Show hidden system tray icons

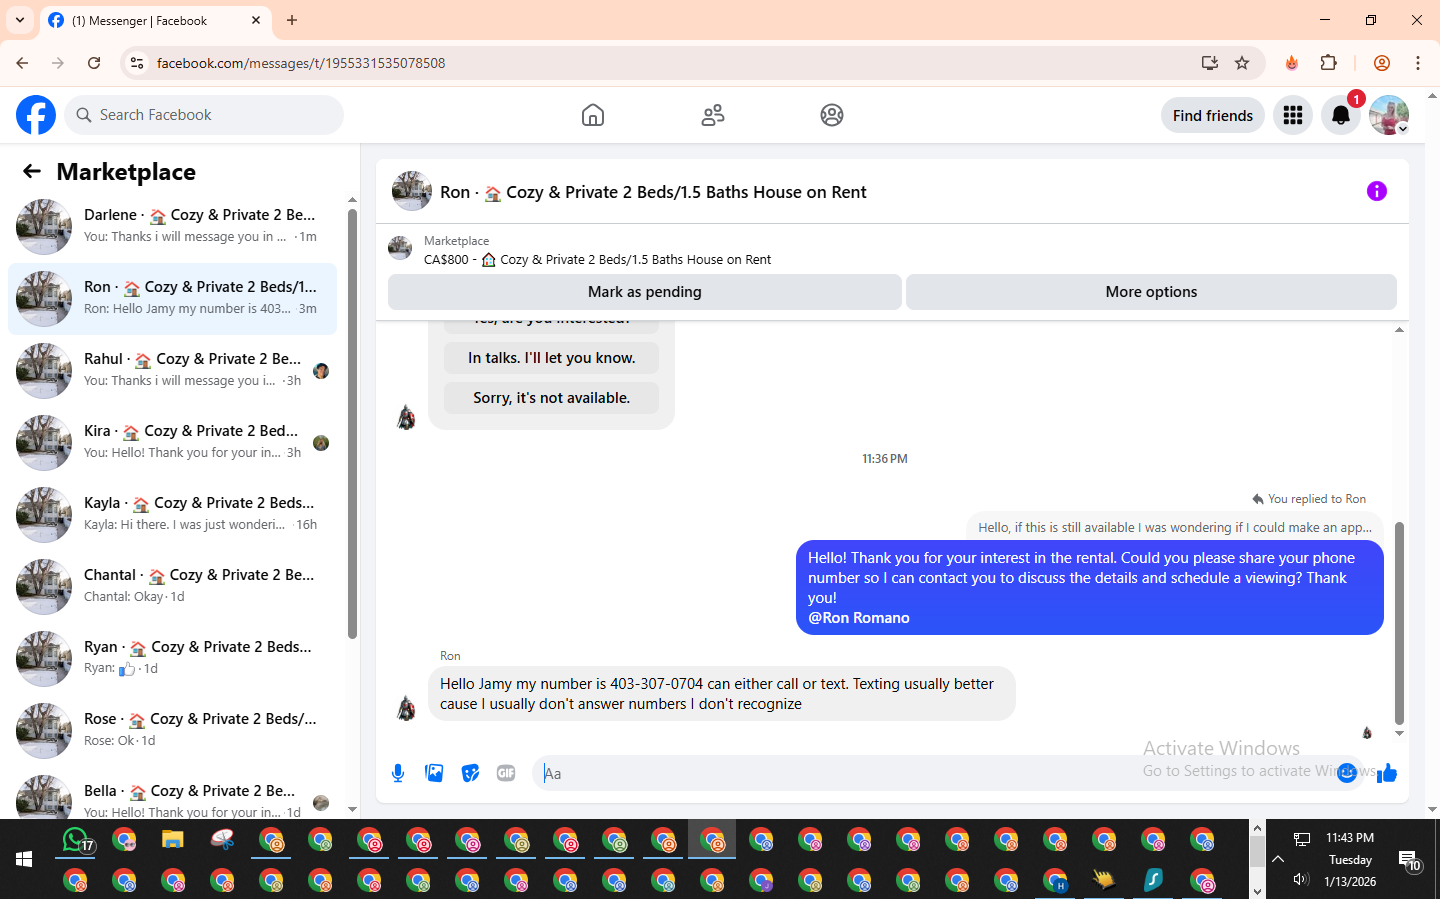point(1278,859)
